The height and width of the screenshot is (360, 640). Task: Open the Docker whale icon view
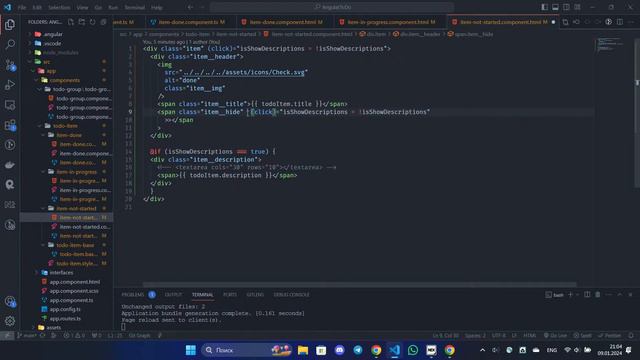coord(10,165)
